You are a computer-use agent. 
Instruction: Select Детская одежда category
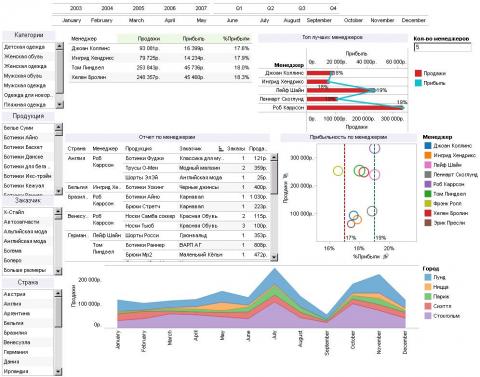tap(28, 47)
